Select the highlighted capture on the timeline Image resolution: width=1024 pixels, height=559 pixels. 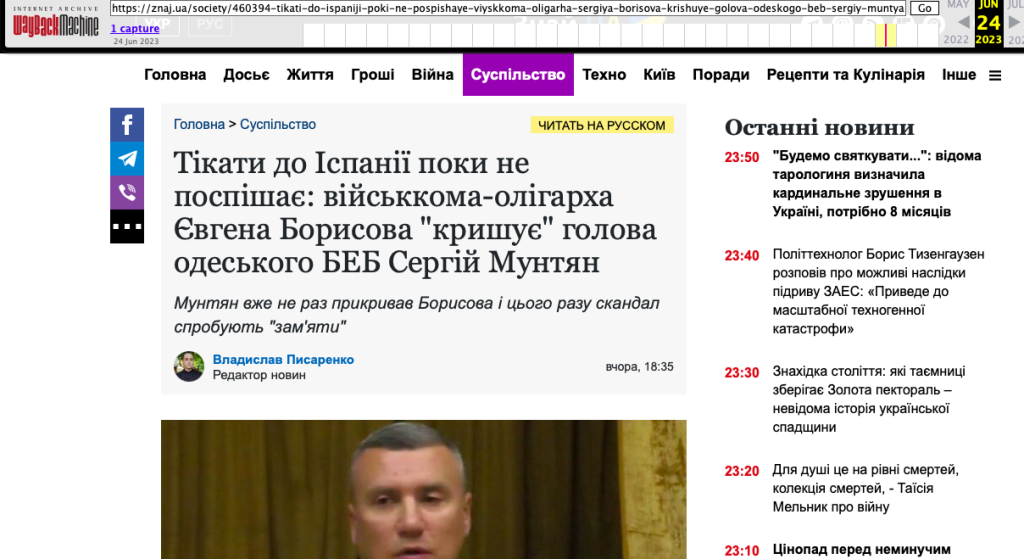click(x=886, y=35)
